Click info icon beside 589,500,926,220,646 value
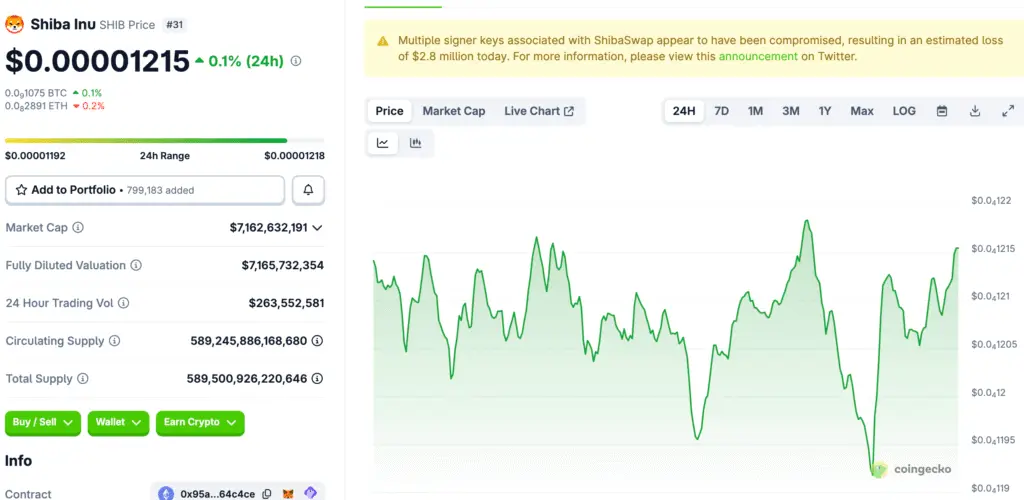1024x500 pixels. coord(317,379)
